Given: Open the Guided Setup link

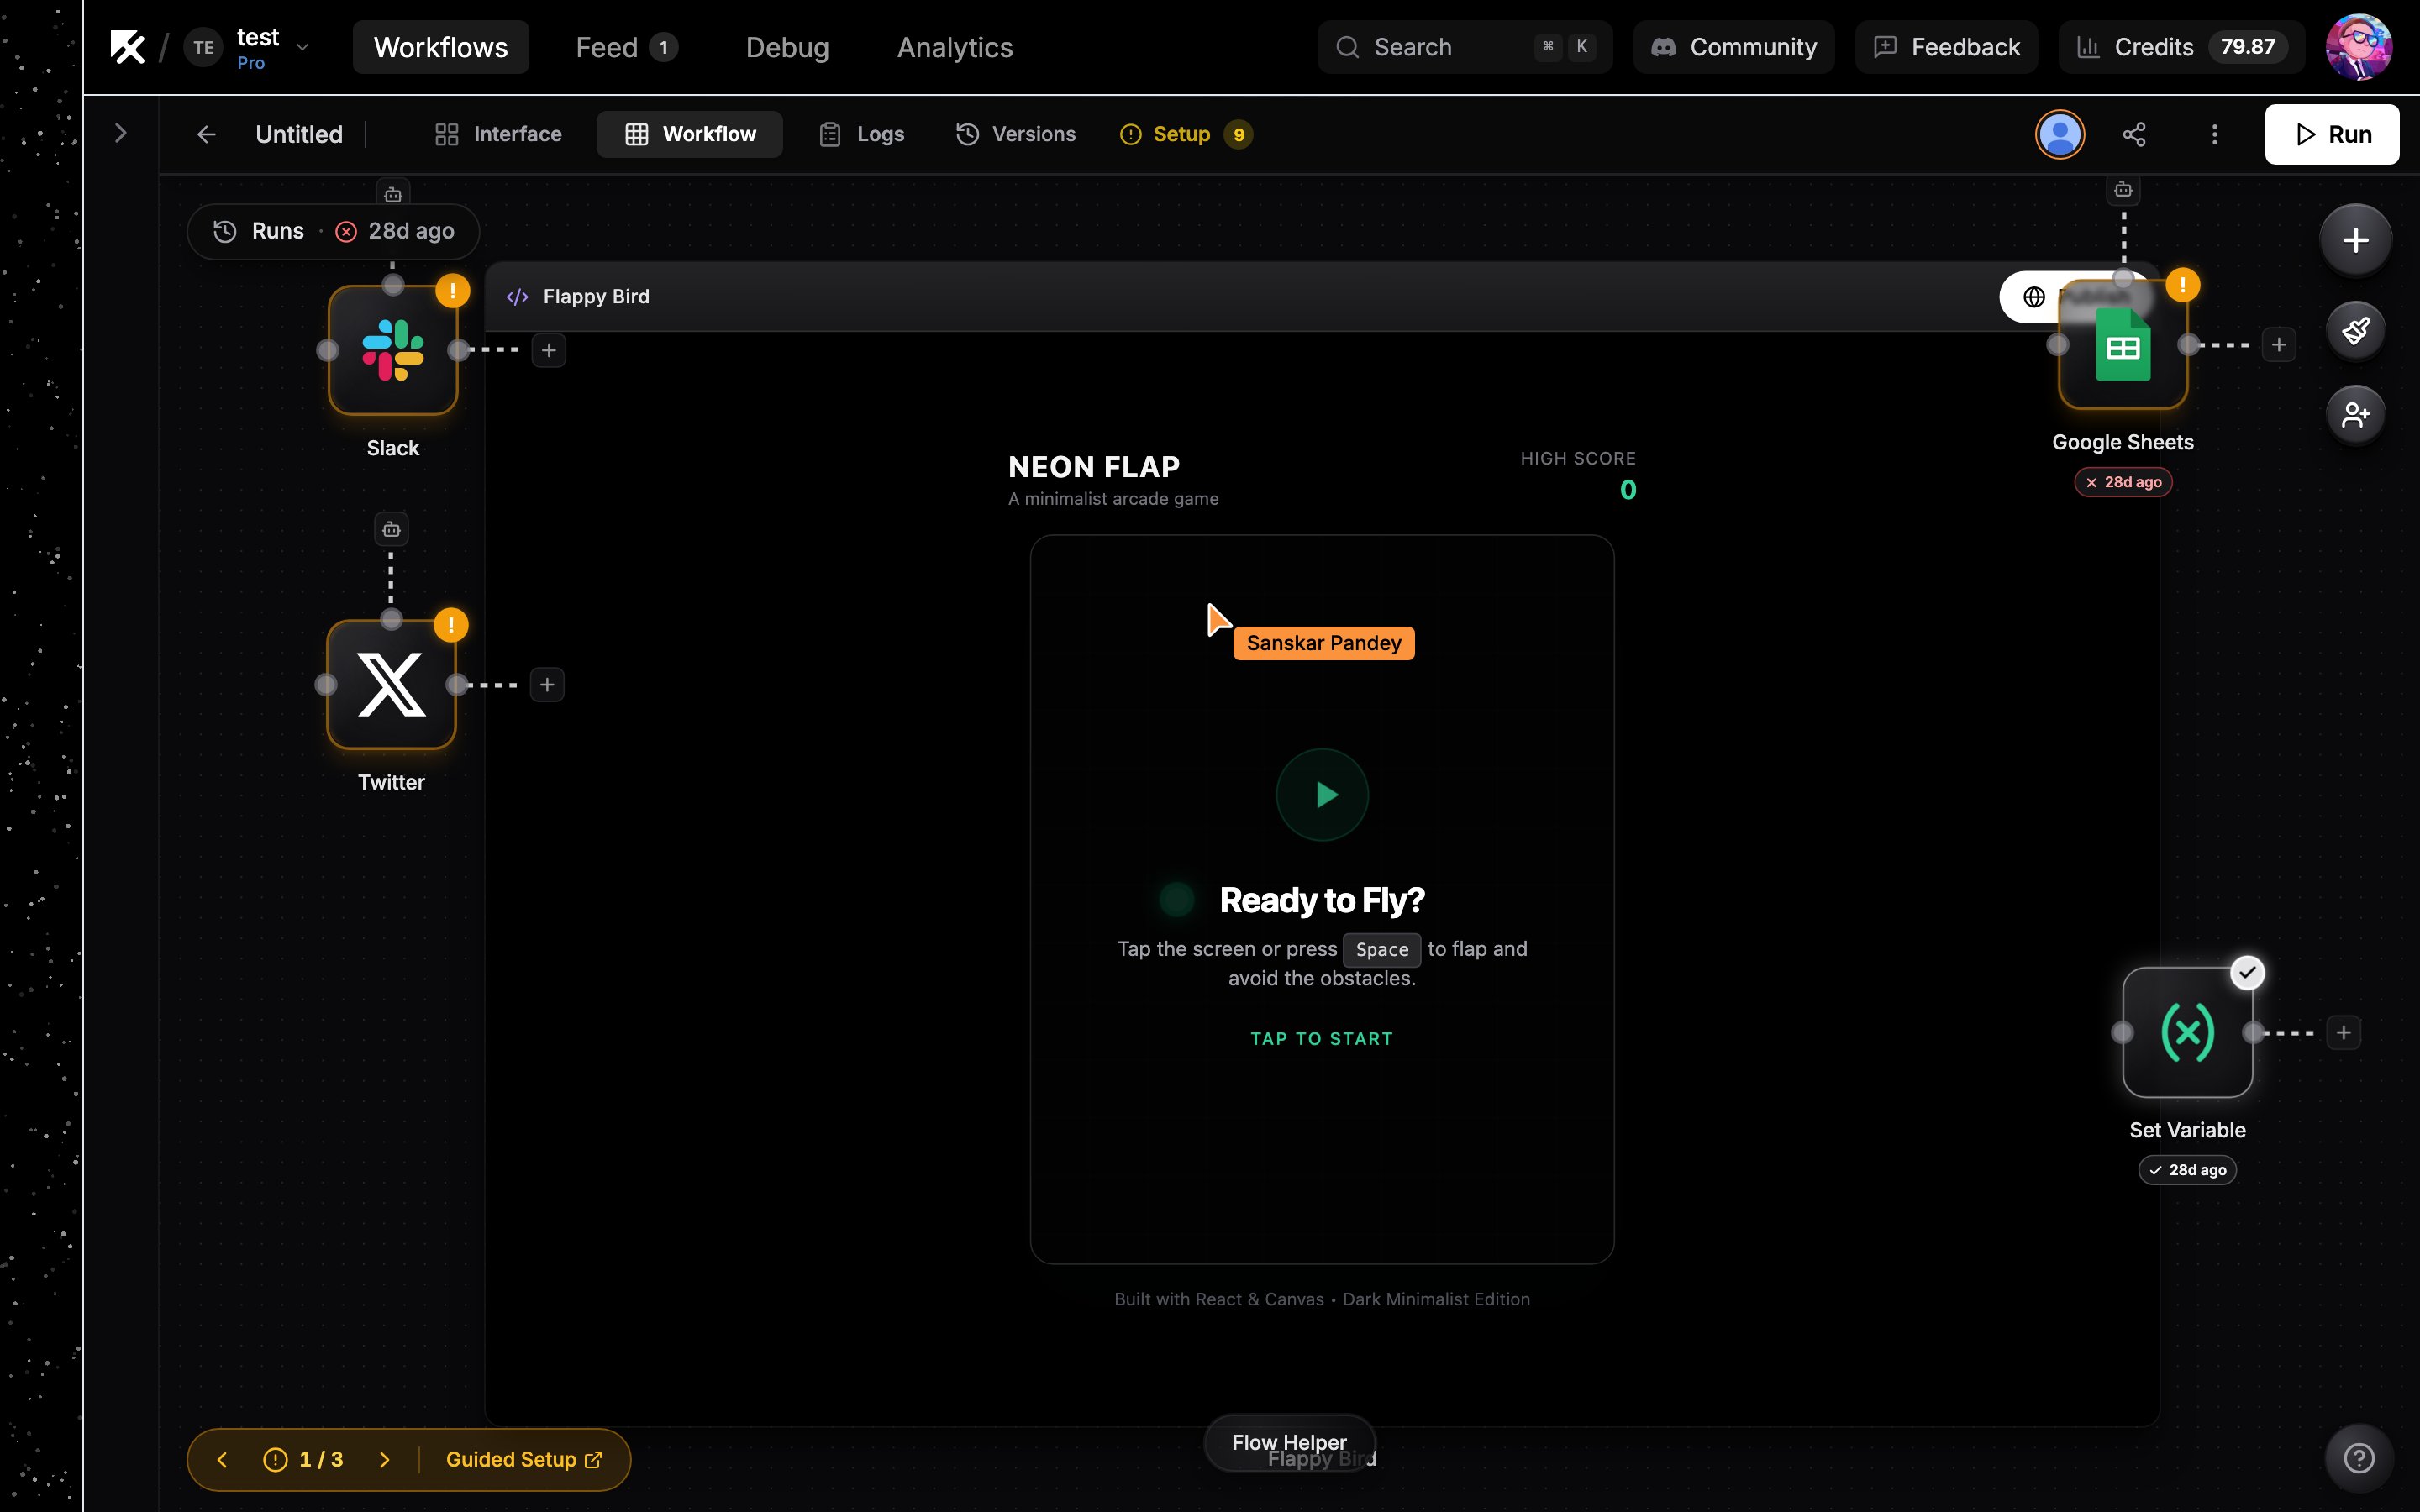Looking at the screenshot, I should pos(524,1460).
